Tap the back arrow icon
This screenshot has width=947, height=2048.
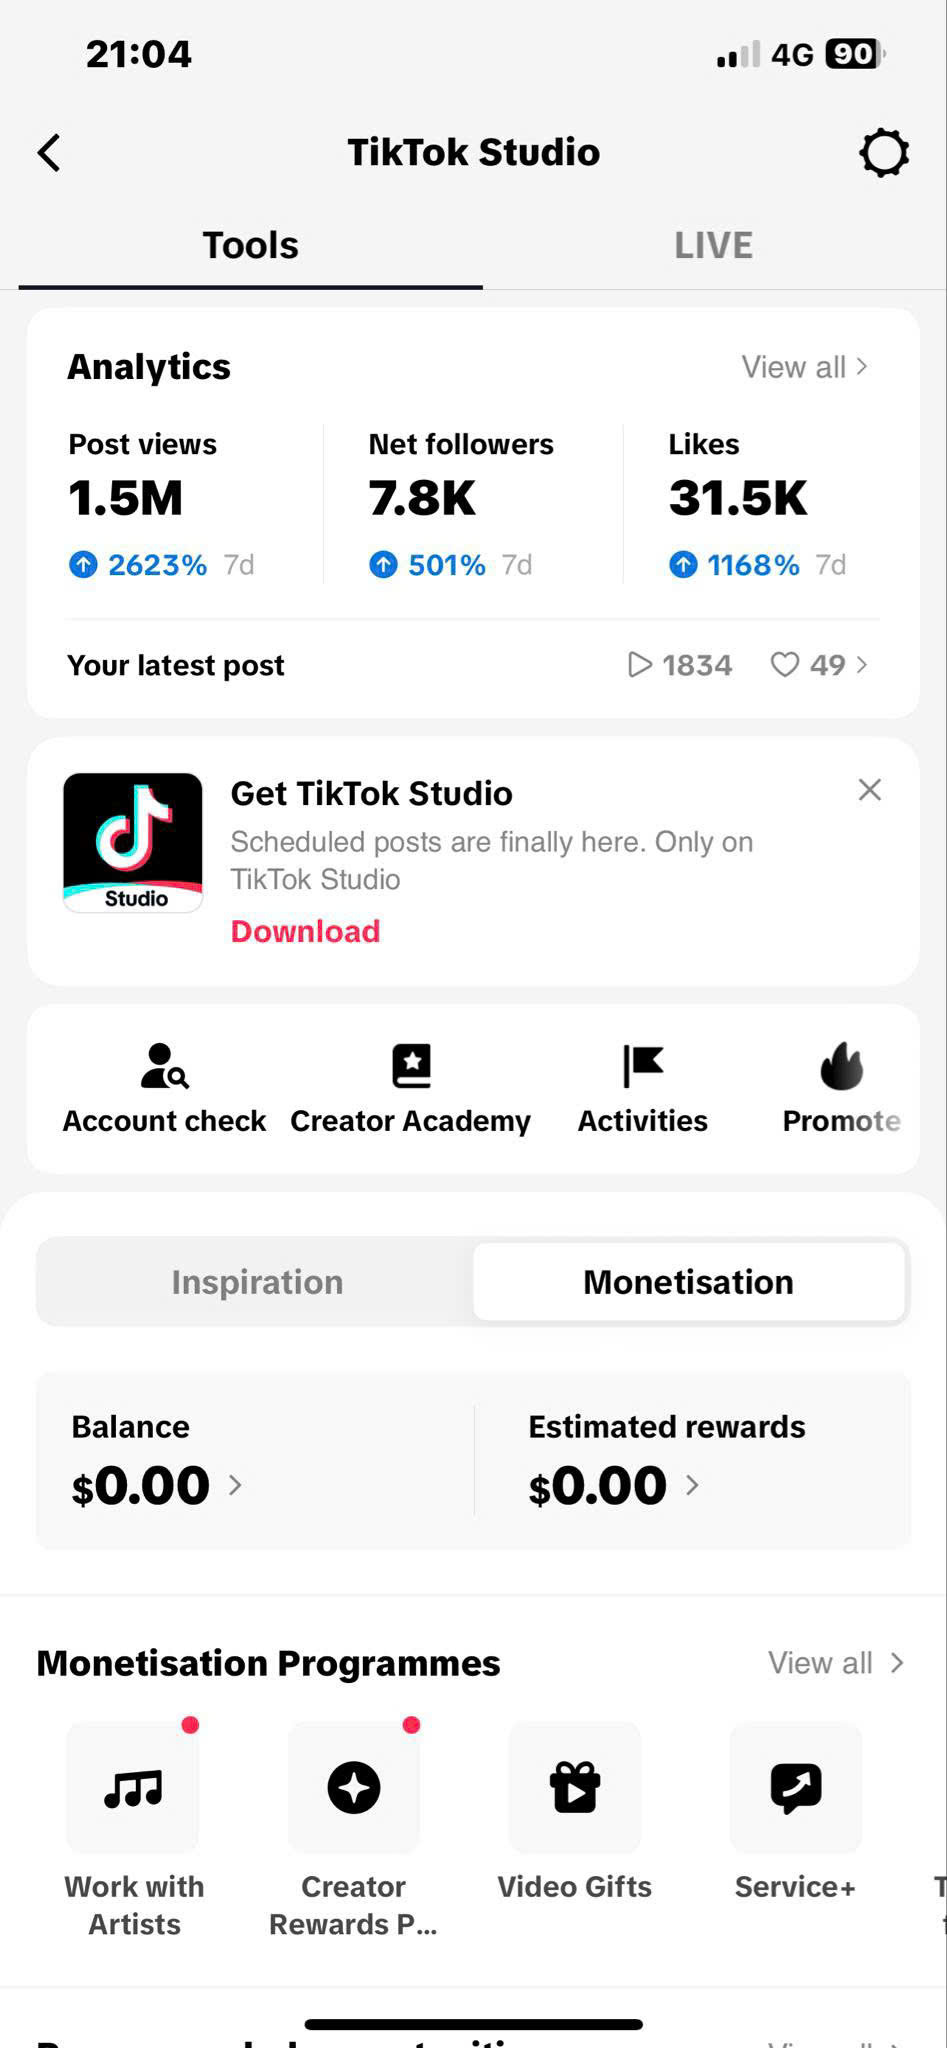tap(49, 153)
